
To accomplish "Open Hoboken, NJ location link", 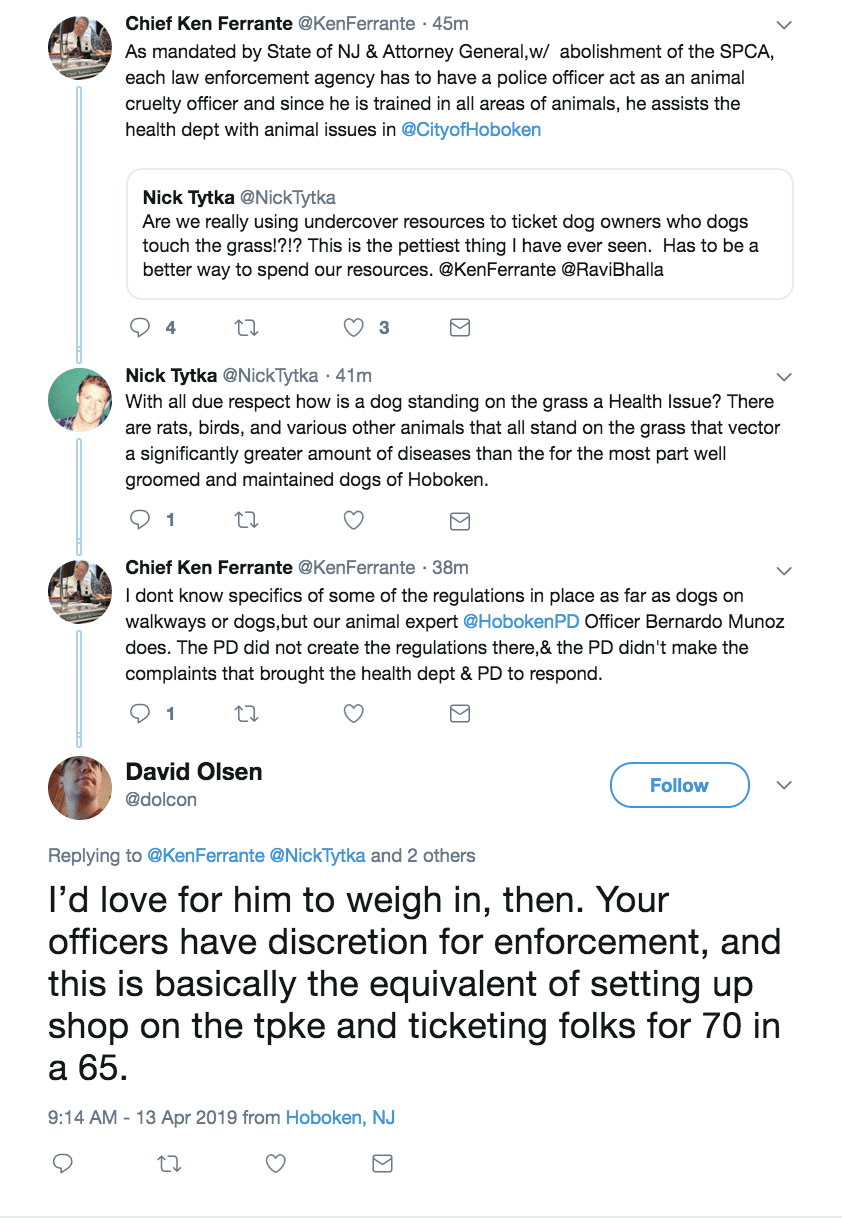I will click(x=340, y=1117).
